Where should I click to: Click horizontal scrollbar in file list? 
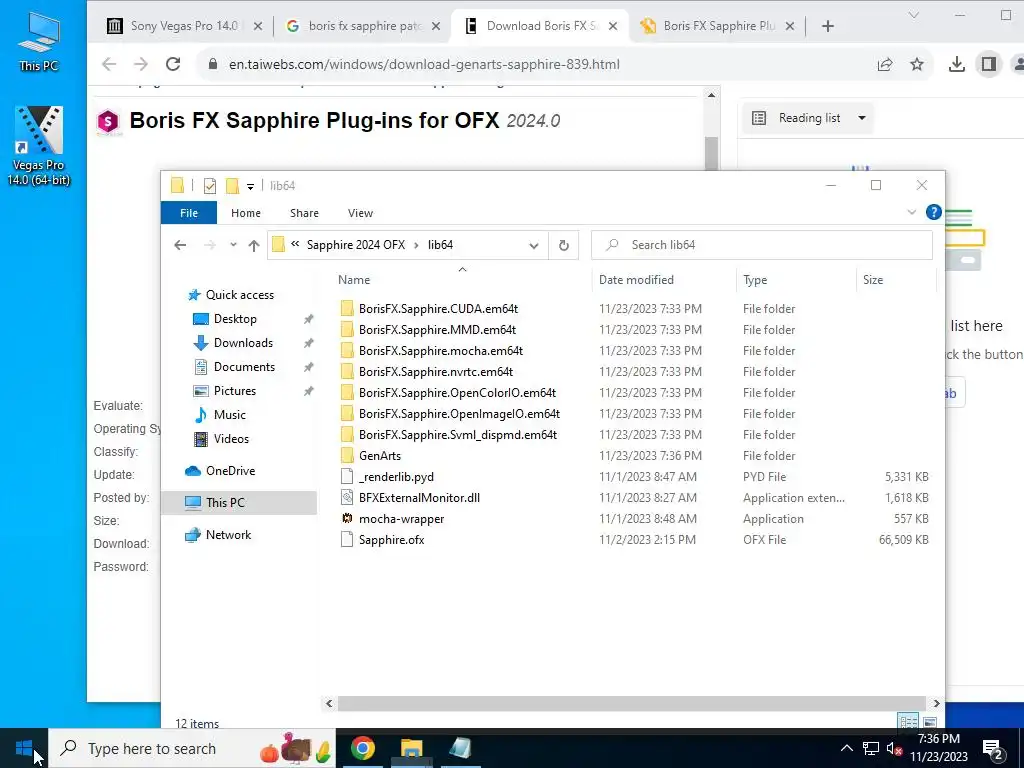coord(632,703)
